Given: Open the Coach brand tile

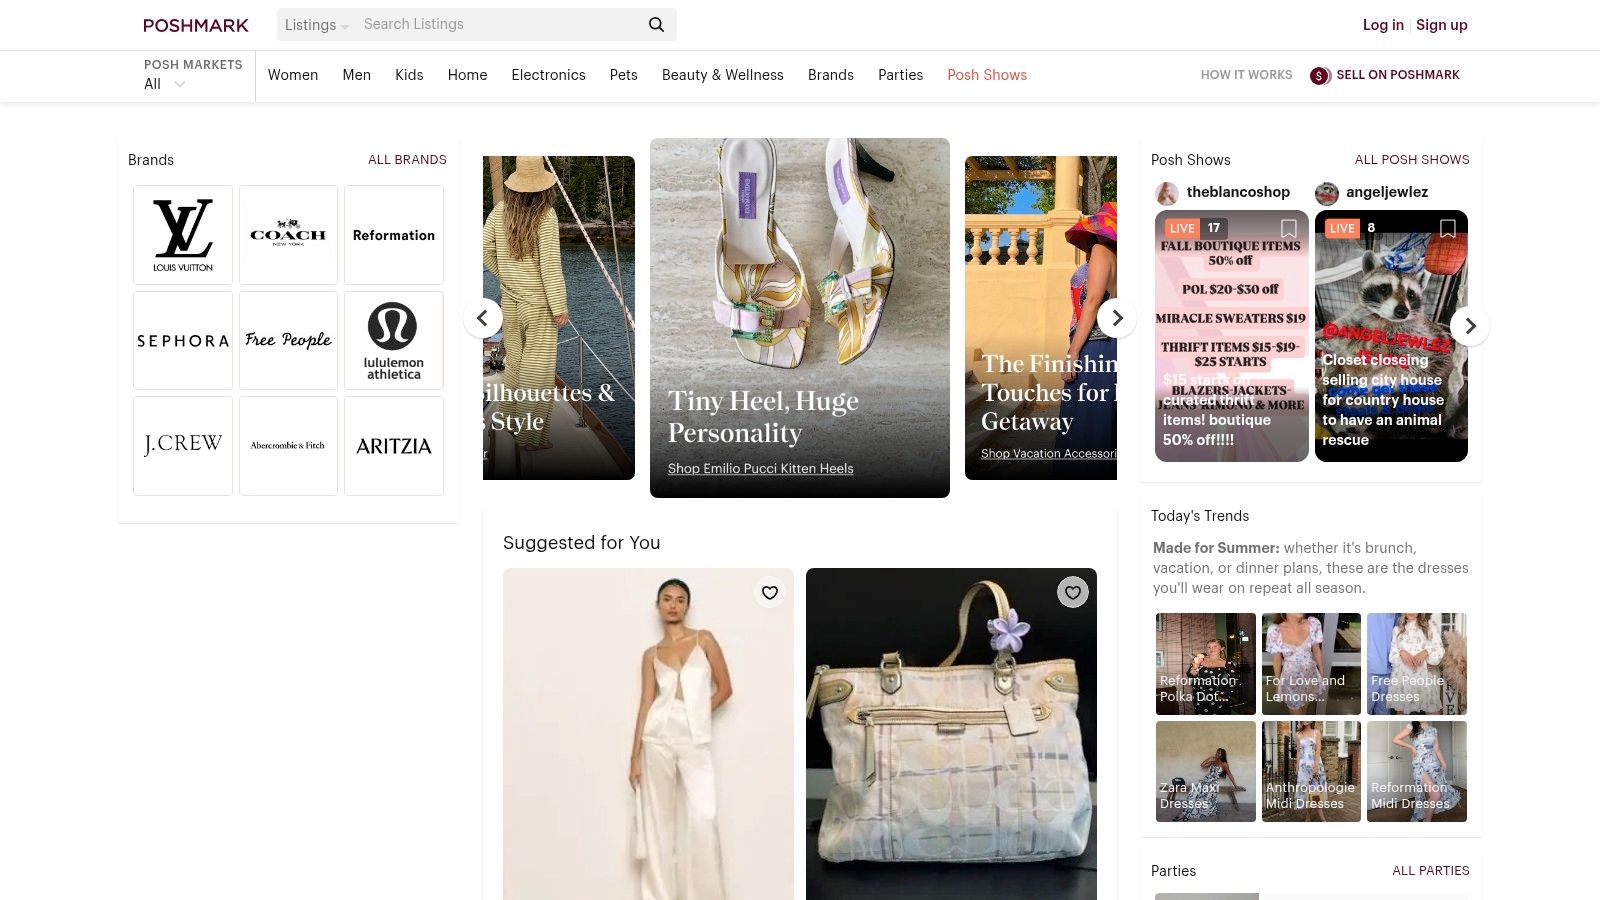Looking at the screenshot, I should (x=288, y=235).
